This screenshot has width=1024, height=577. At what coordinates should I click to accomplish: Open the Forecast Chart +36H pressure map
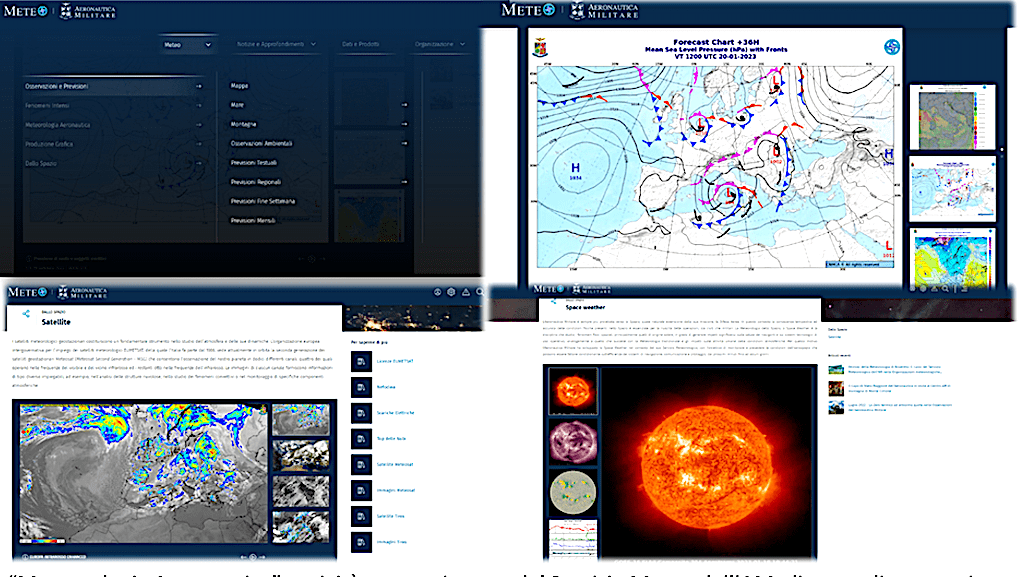(715, 156)
